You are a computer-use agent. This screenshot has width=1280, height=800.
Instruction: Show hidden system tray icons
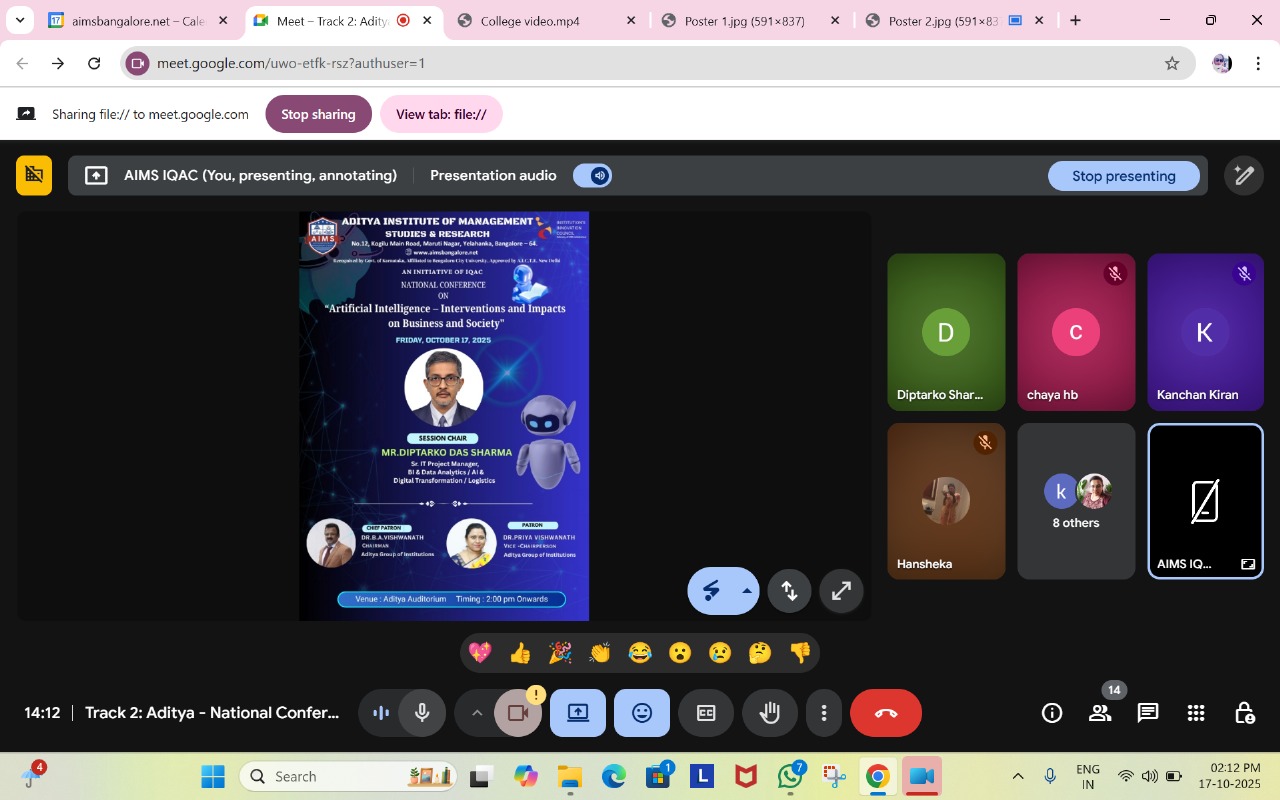(x=1018, y=776)
